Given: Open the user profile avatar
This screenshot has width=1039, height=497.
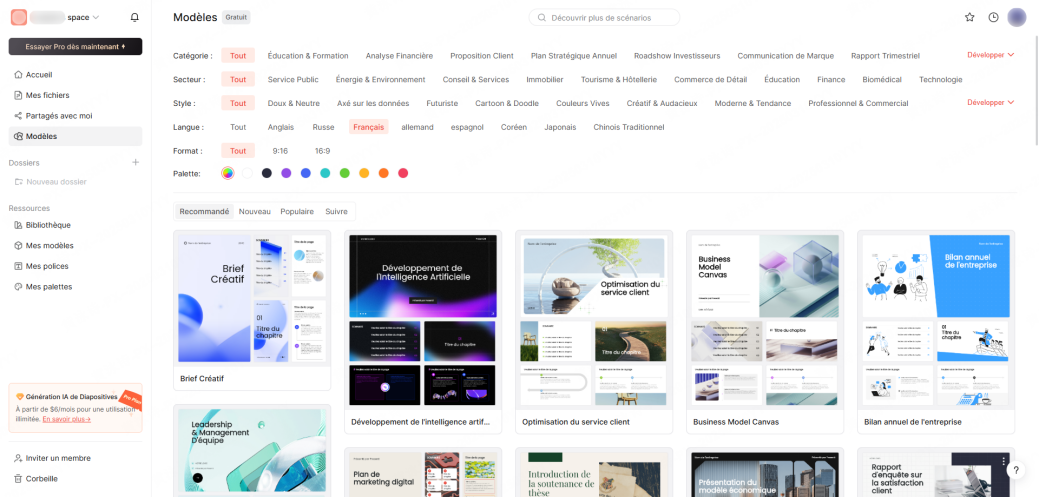Looking at the screenshot, I should click(x=1016, y=17).
